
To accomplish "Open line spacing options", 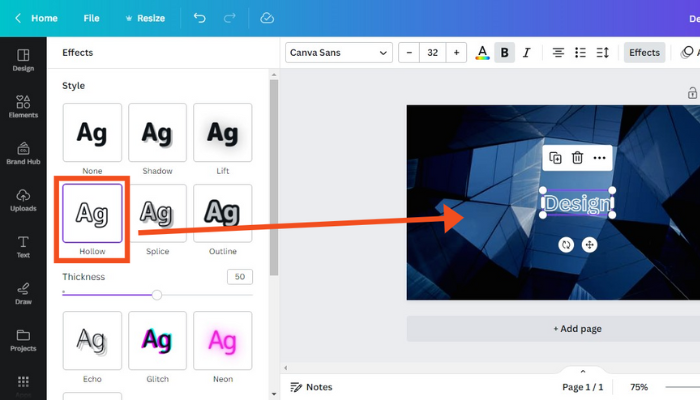I will point(603,53).
